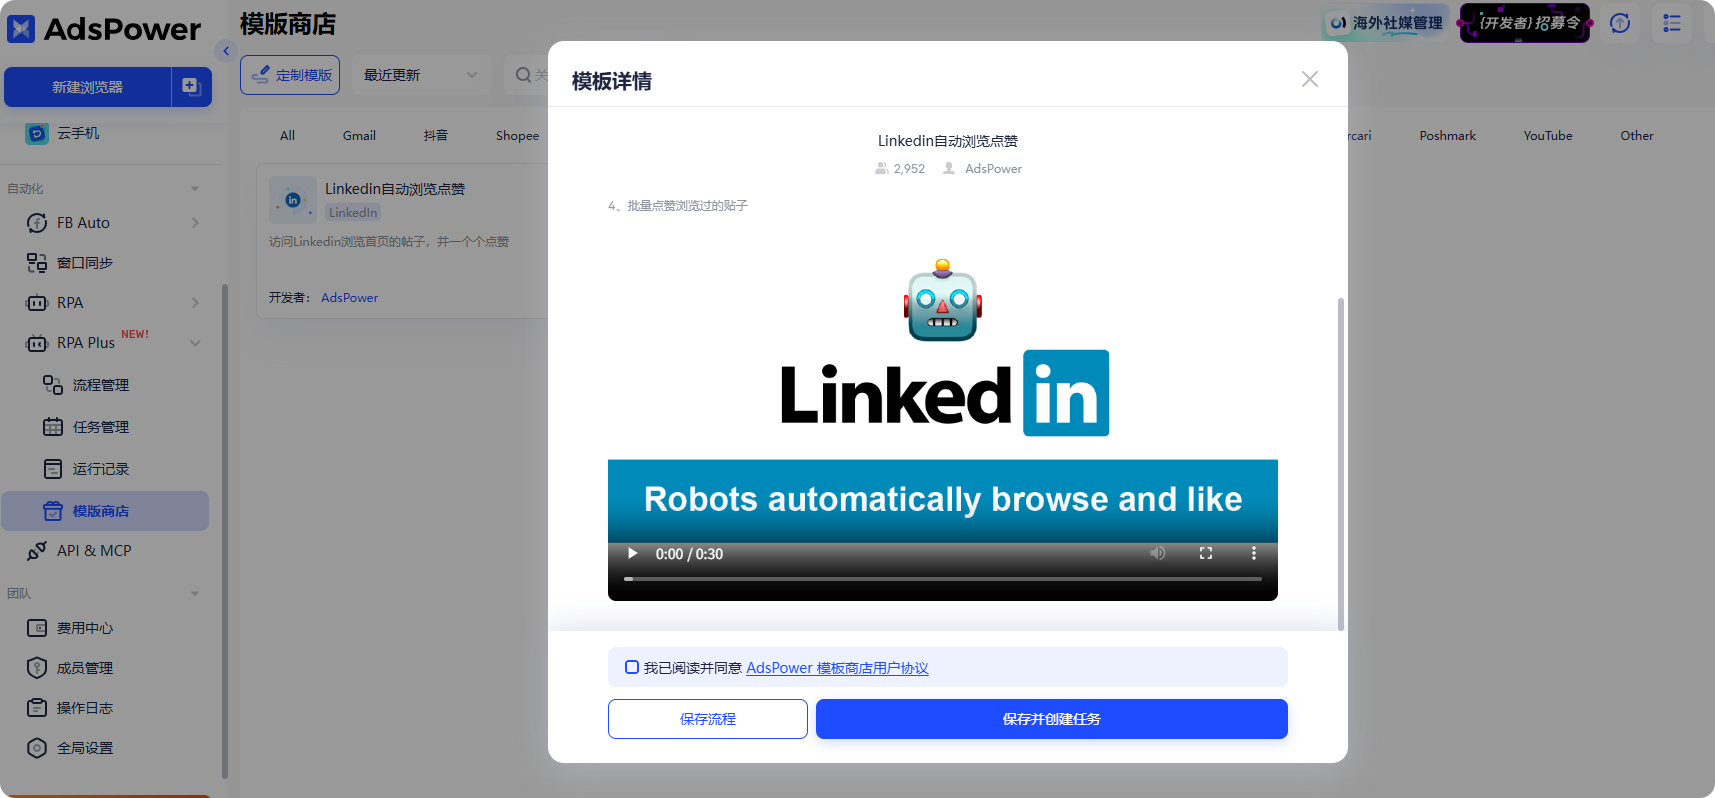Collapse the 团队 section

195,593
